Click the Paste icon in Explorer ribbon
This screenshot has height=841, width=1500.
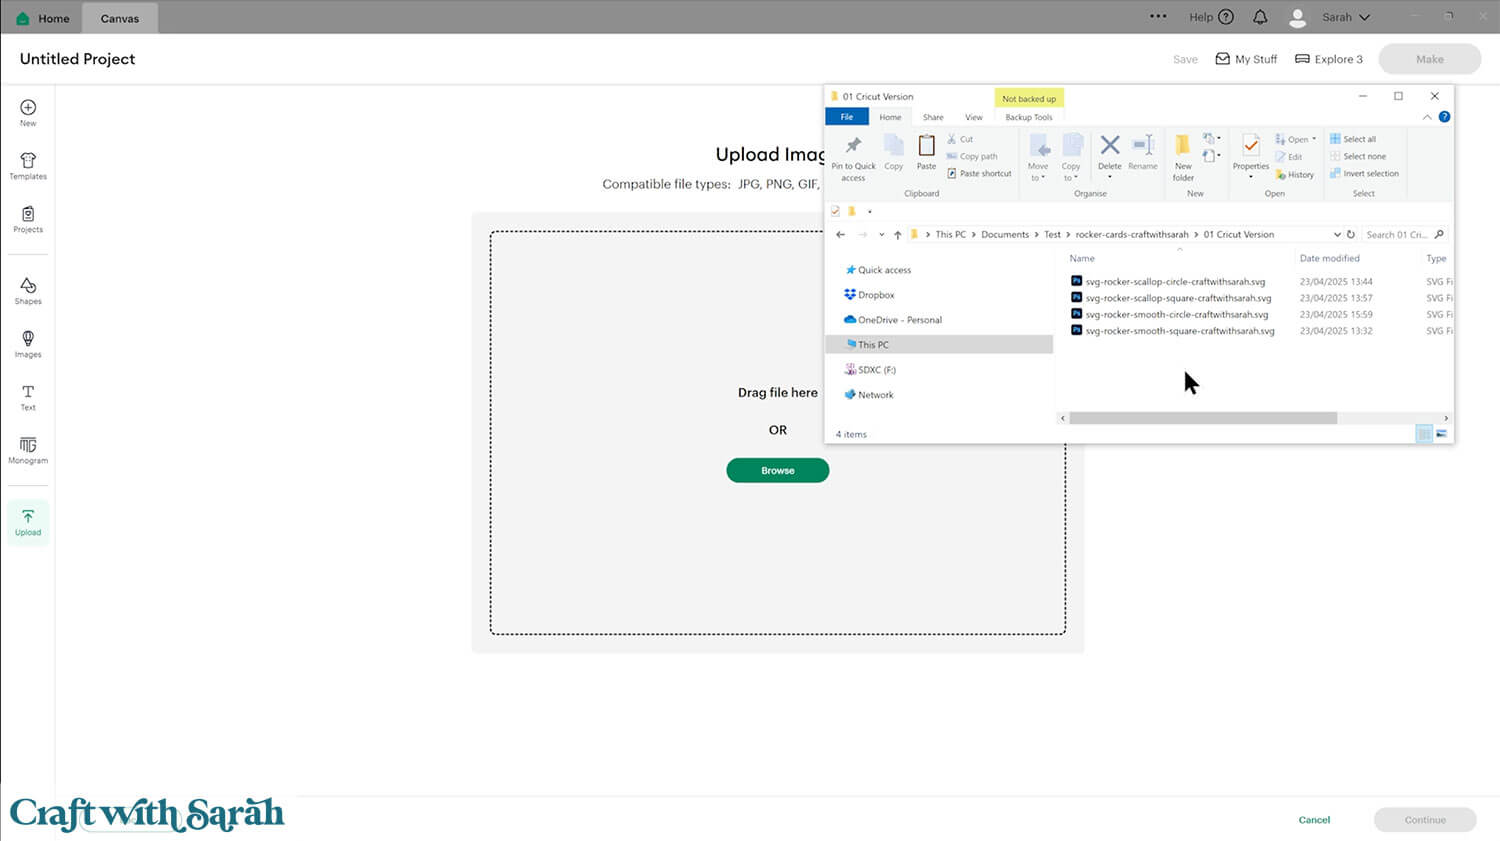[927, 151]
